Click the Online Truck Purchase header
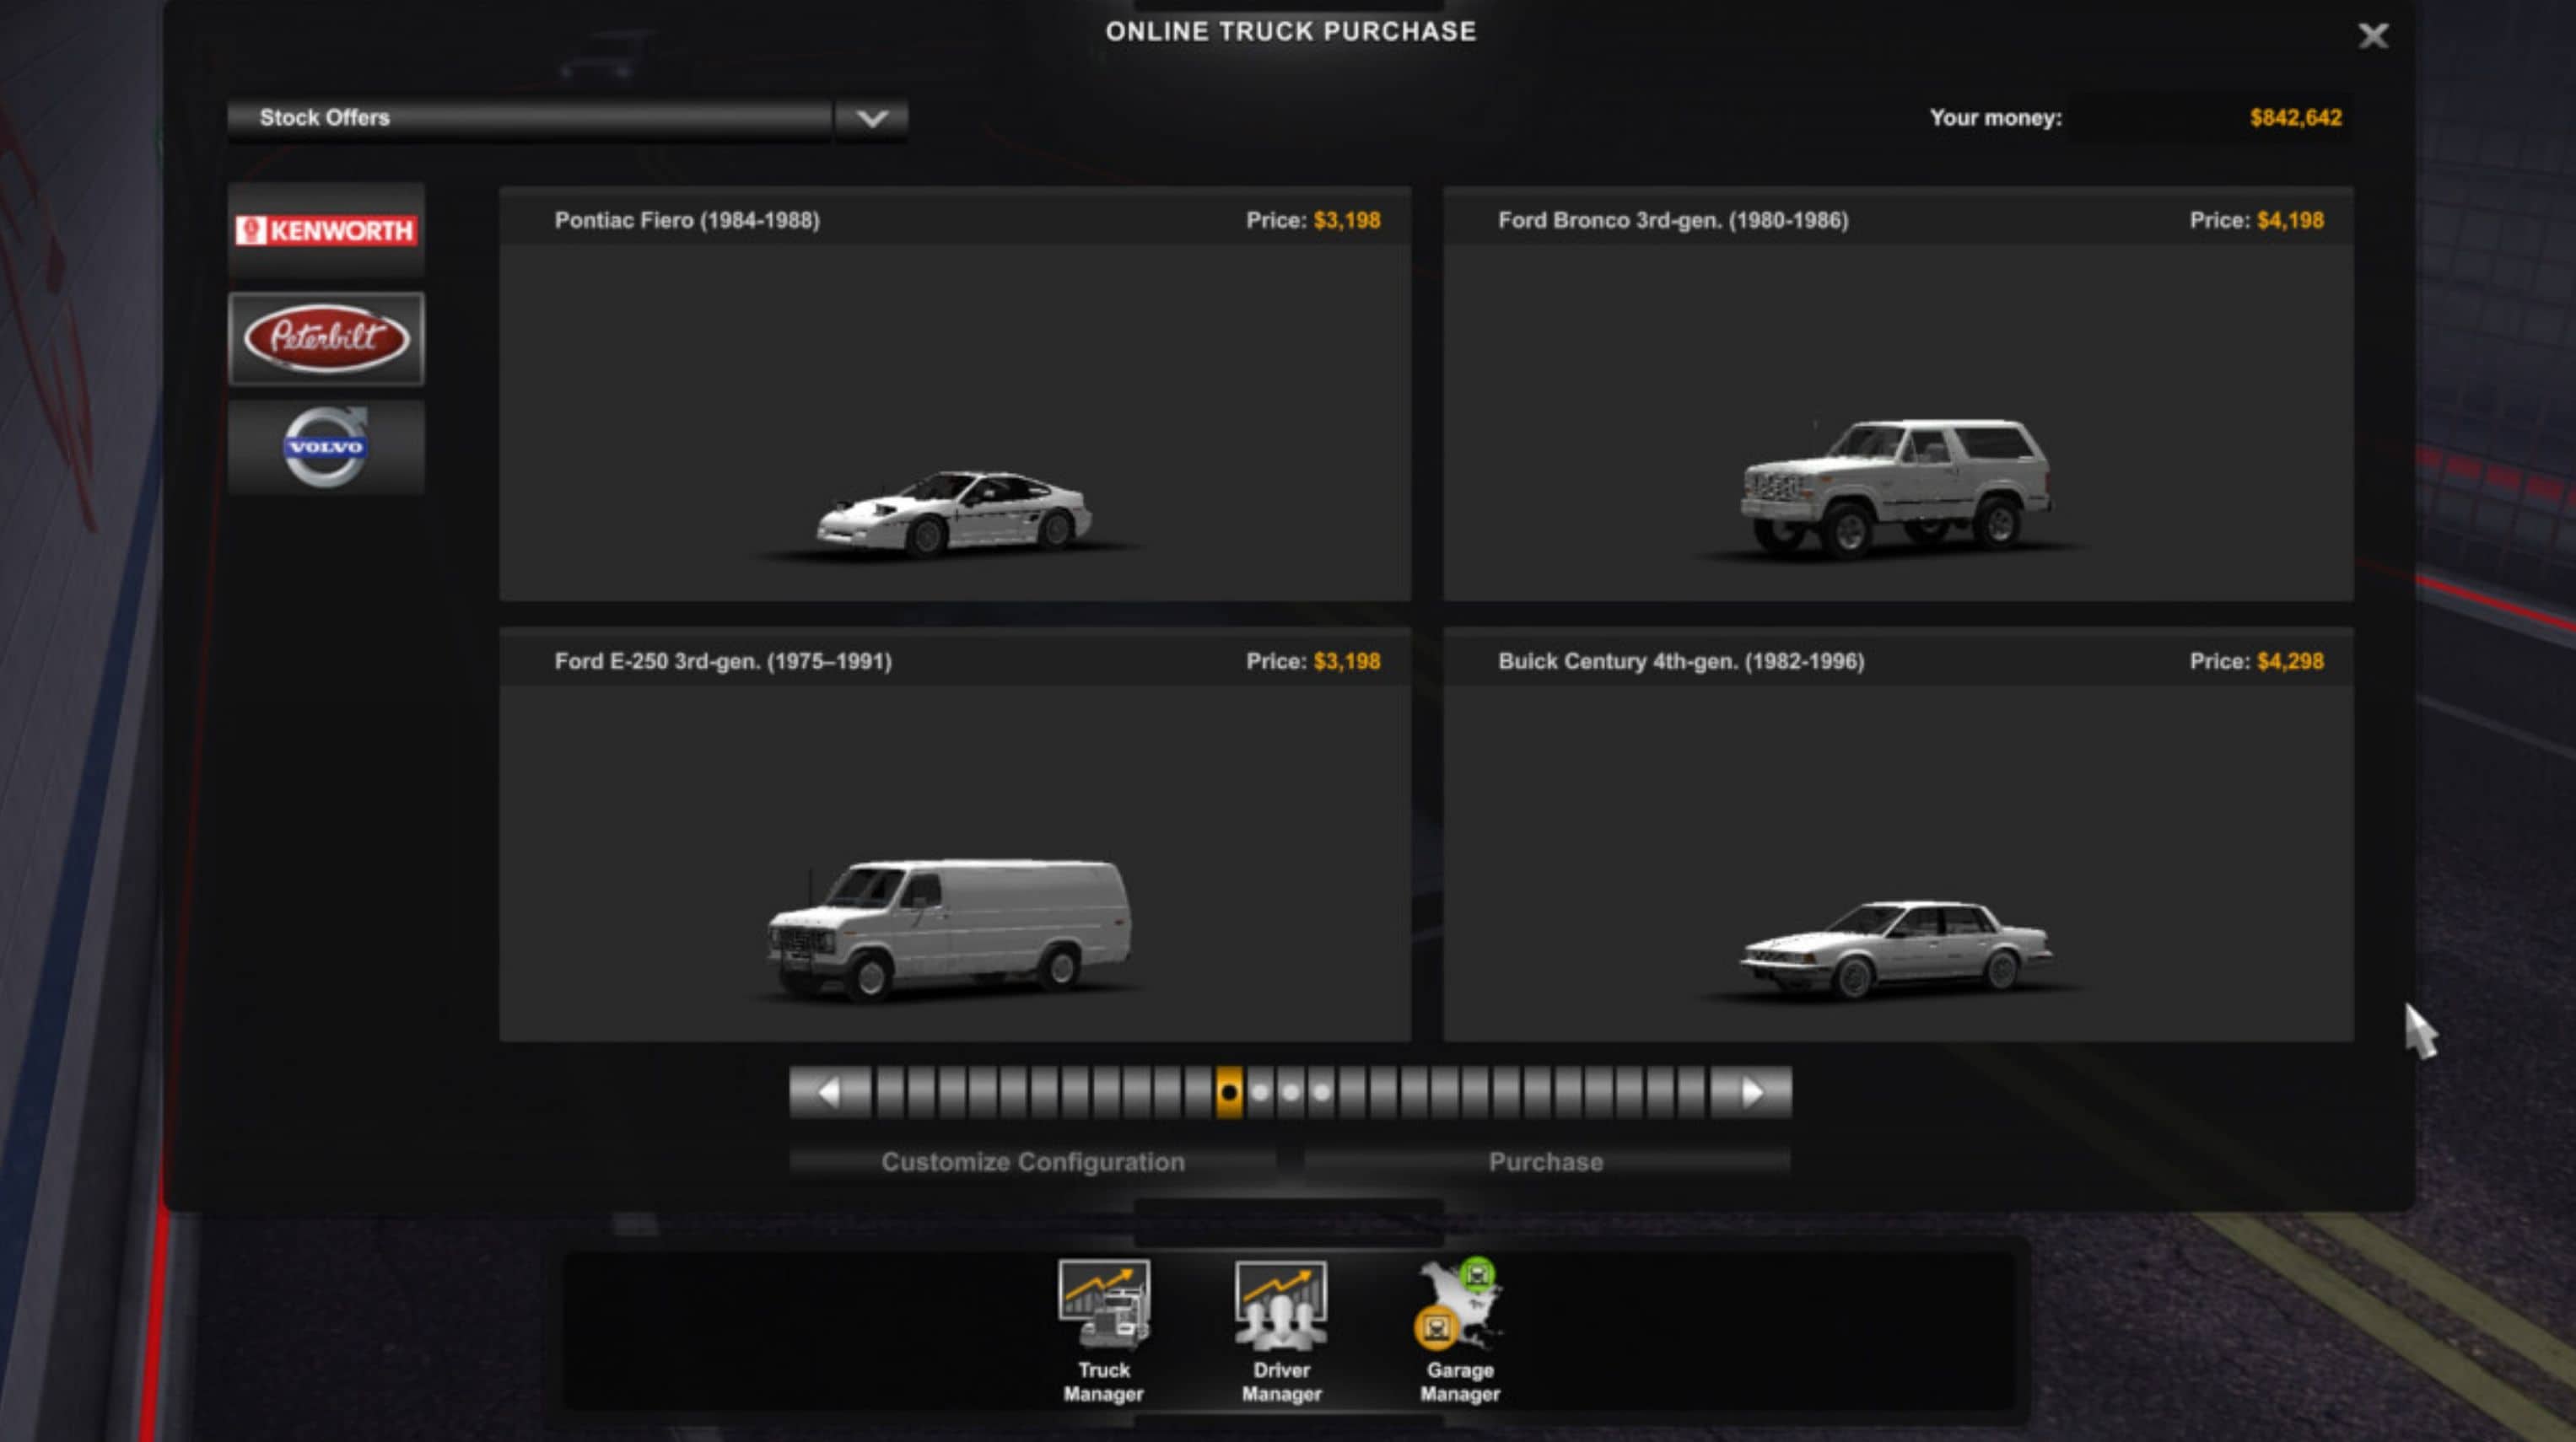 click(1288, 31)
